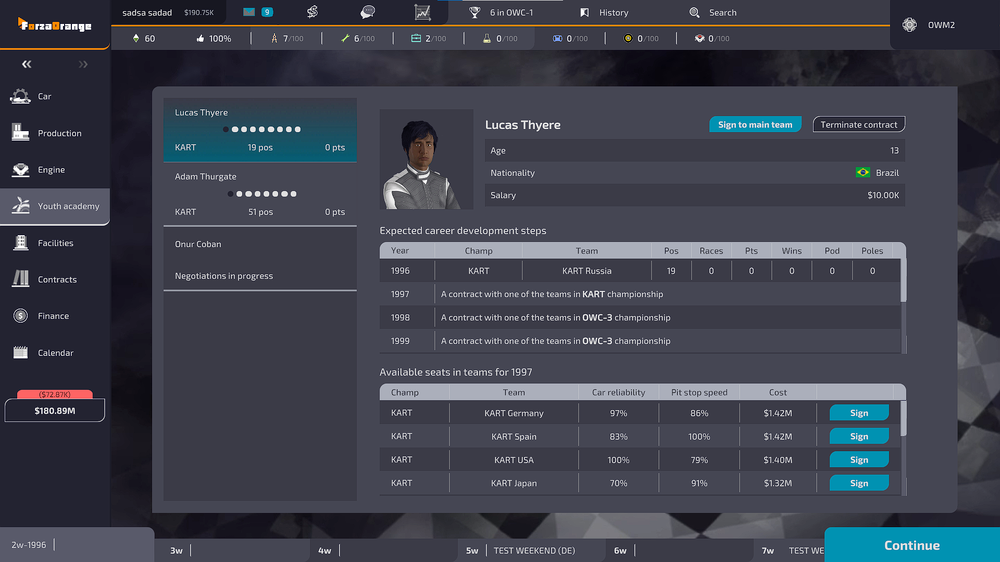1000x562 pixels.
Task: Select Lucas Thyere driver card
Action: pyautogui.click(x=260, y=129)
